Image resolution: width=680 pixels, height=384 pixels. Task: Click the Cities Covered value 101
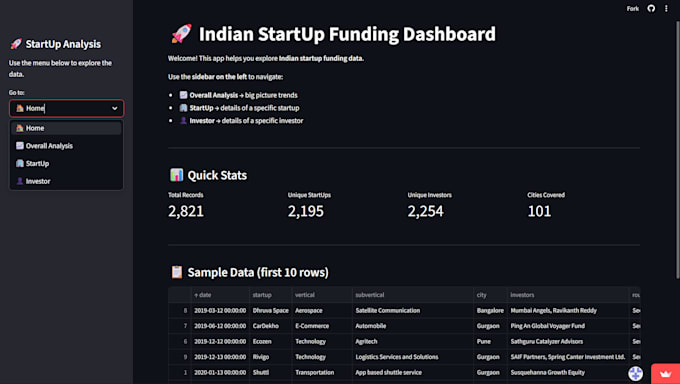click(x=539, y=211)
